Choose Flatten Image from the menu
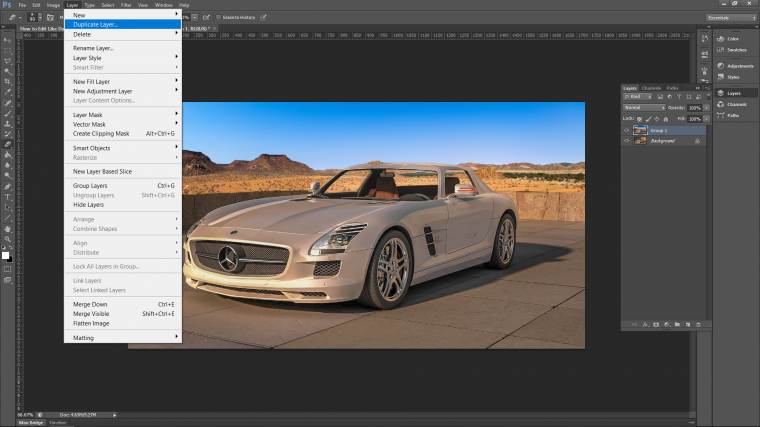Image resolution: width=760 pixels, height=427 pixels. pyautogui.click(x=123, y=323)
